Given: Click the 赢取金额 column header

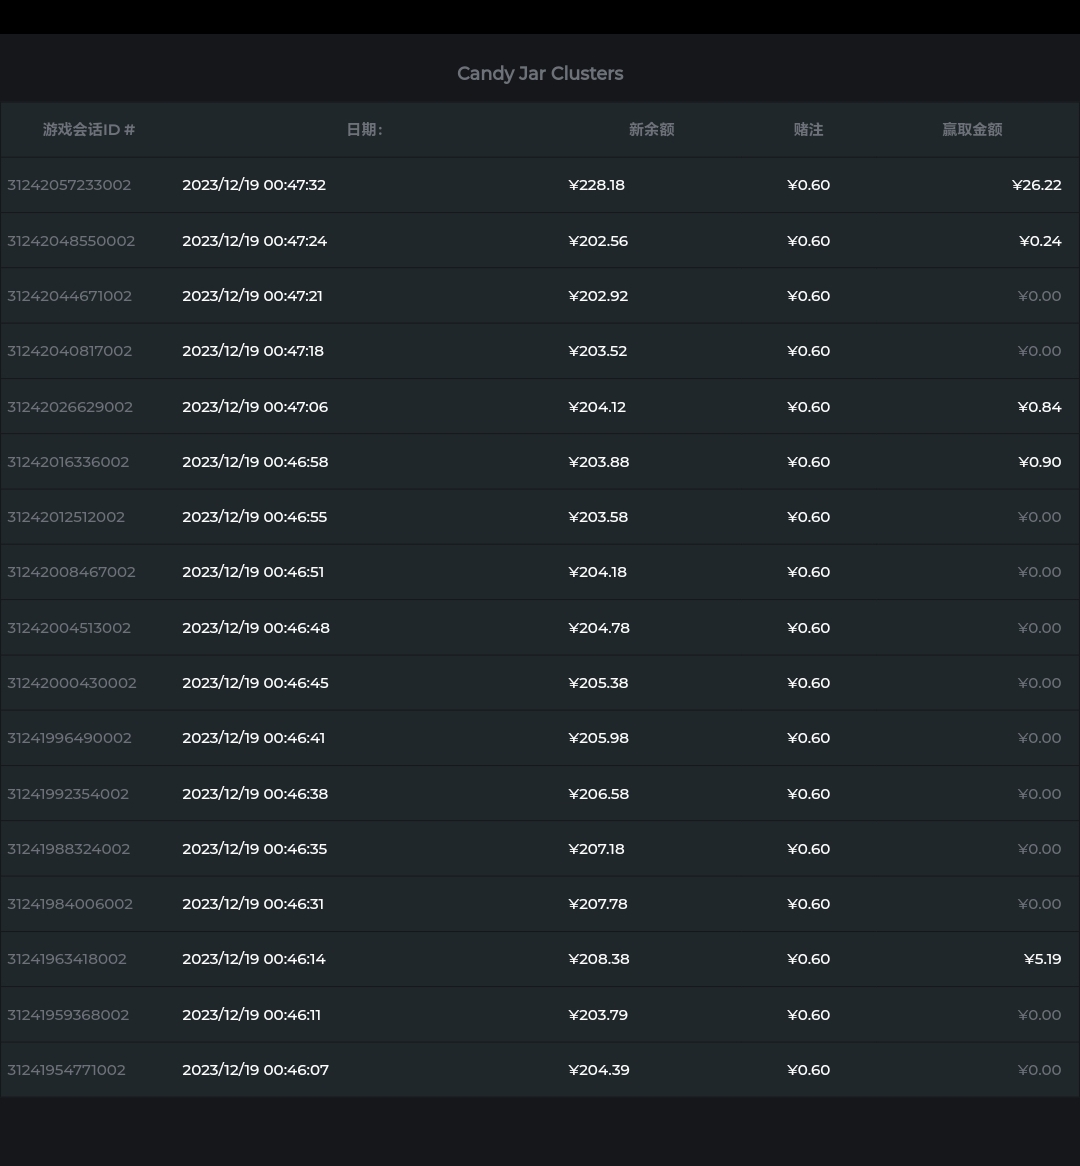Looking at the screenshot, I should [972, 129].
